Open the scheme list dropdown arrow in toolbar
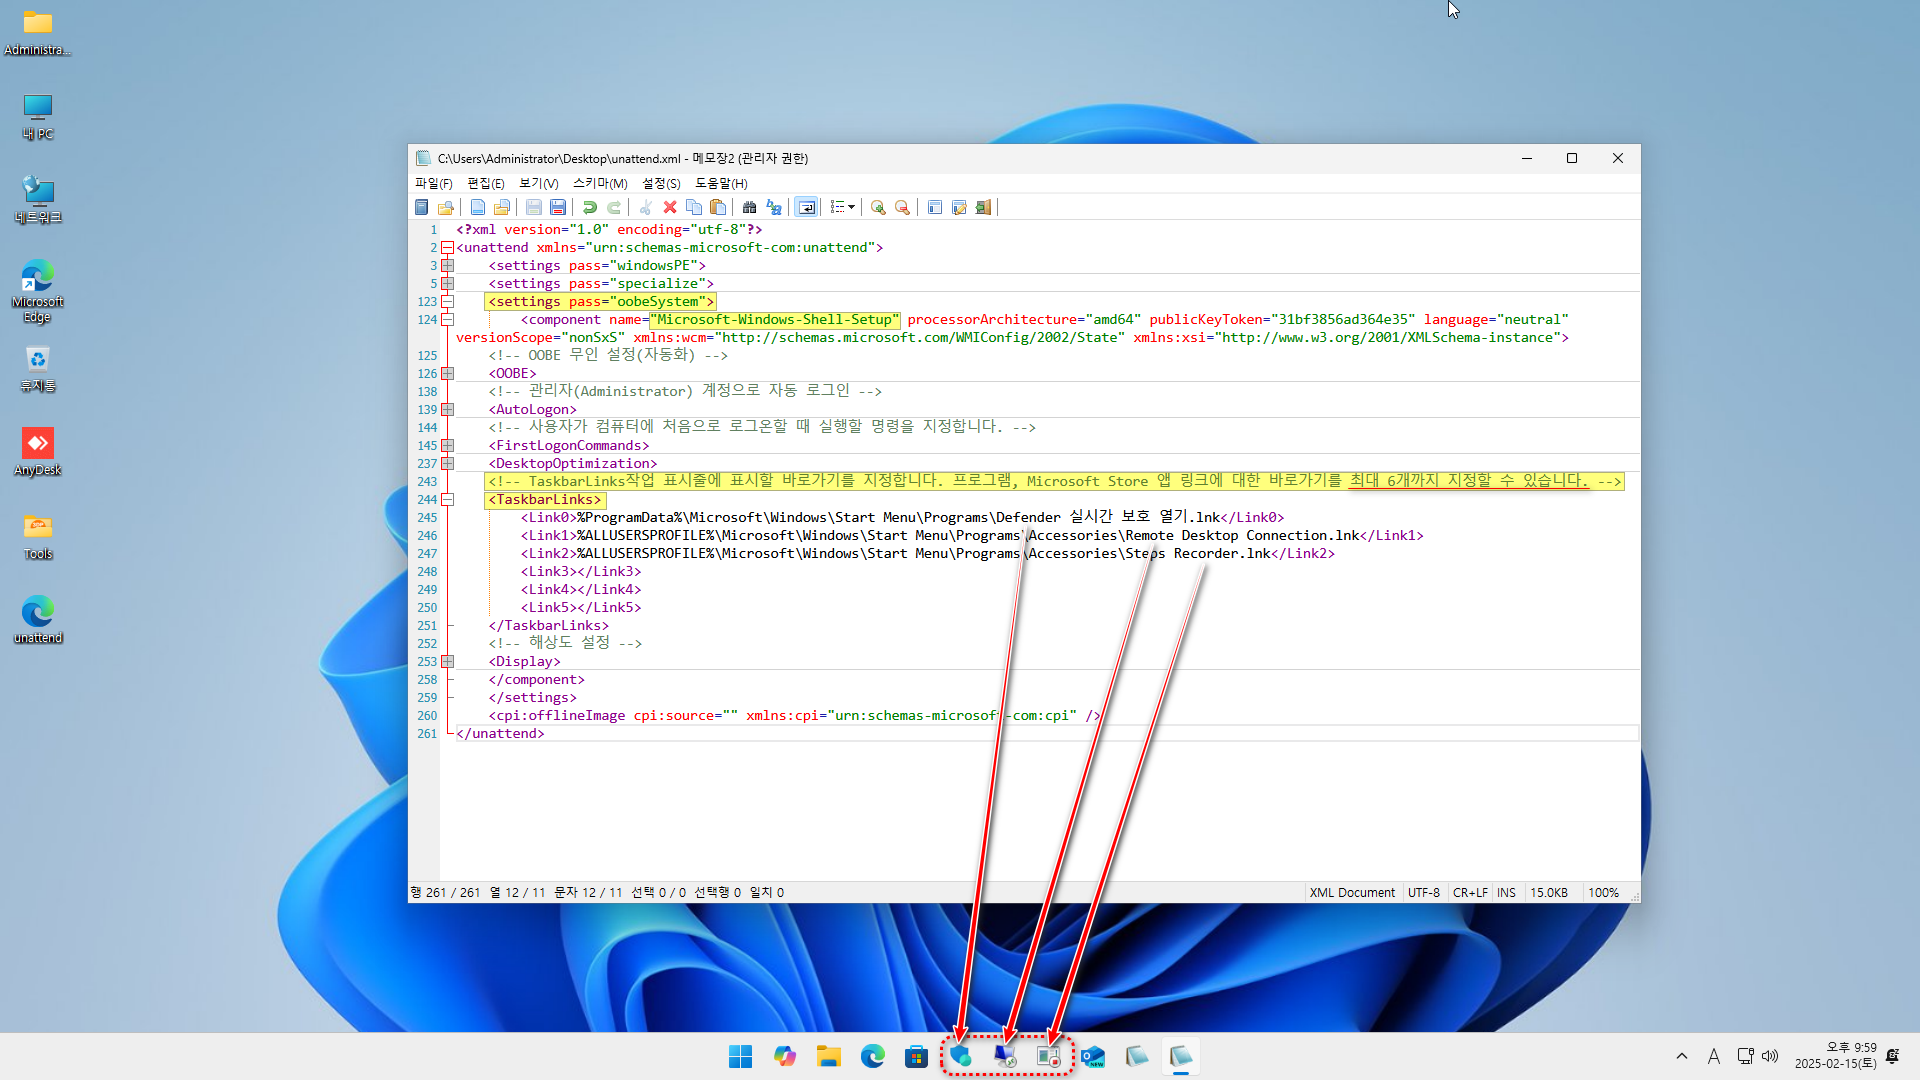This screenshot has width=1920, height=1080. 851,207
